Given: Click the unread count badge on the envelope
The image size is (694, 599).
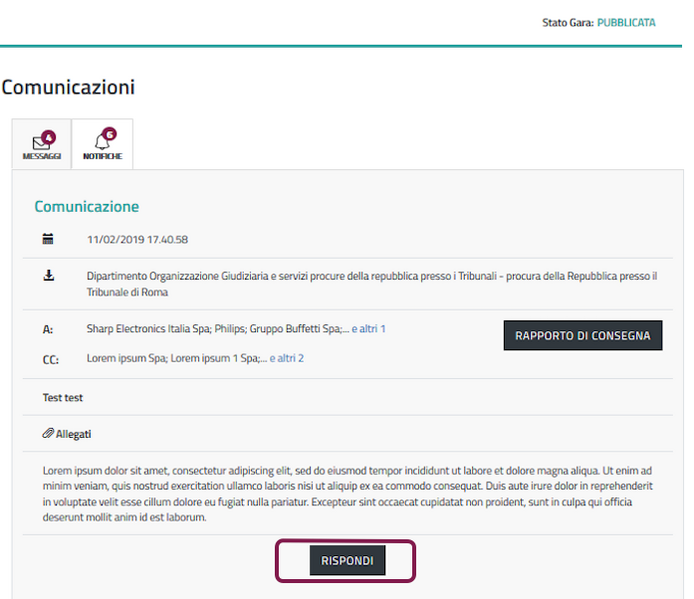Looking at the screenshot, I should (x=49, y=136).
